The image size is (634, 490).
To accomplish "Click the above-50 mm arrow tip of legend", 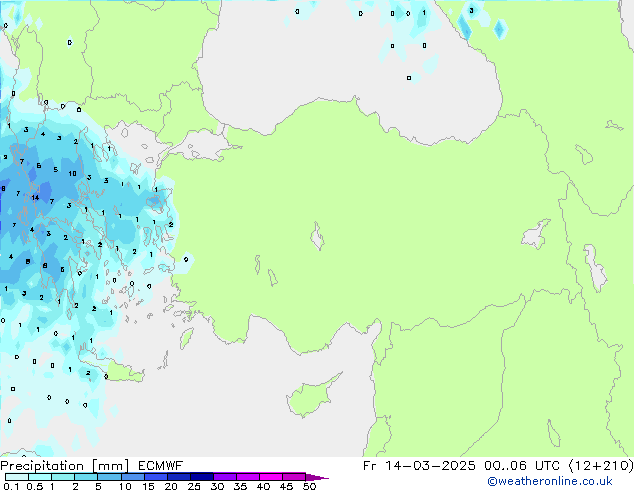I will [317, 477].
